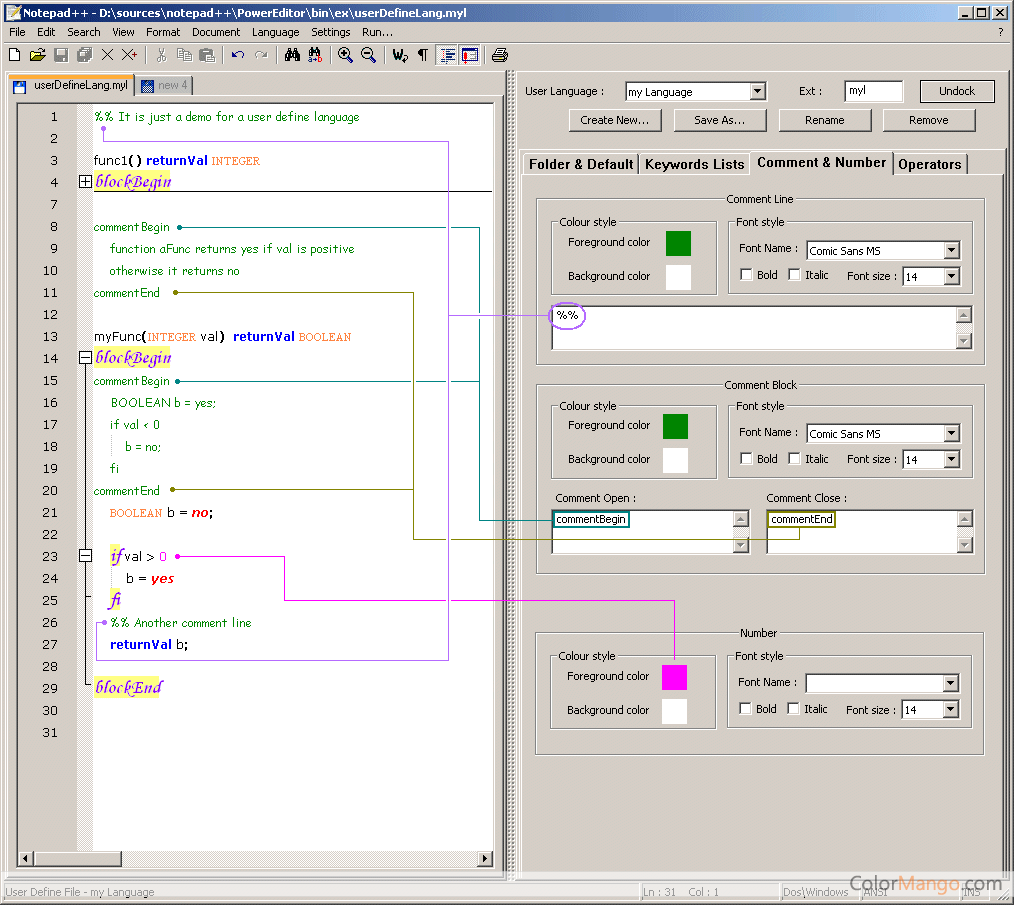Viewport: 1014px width, 905px height.
Task: Check the Bold option in Number section
Action: [x=745, y=709]
